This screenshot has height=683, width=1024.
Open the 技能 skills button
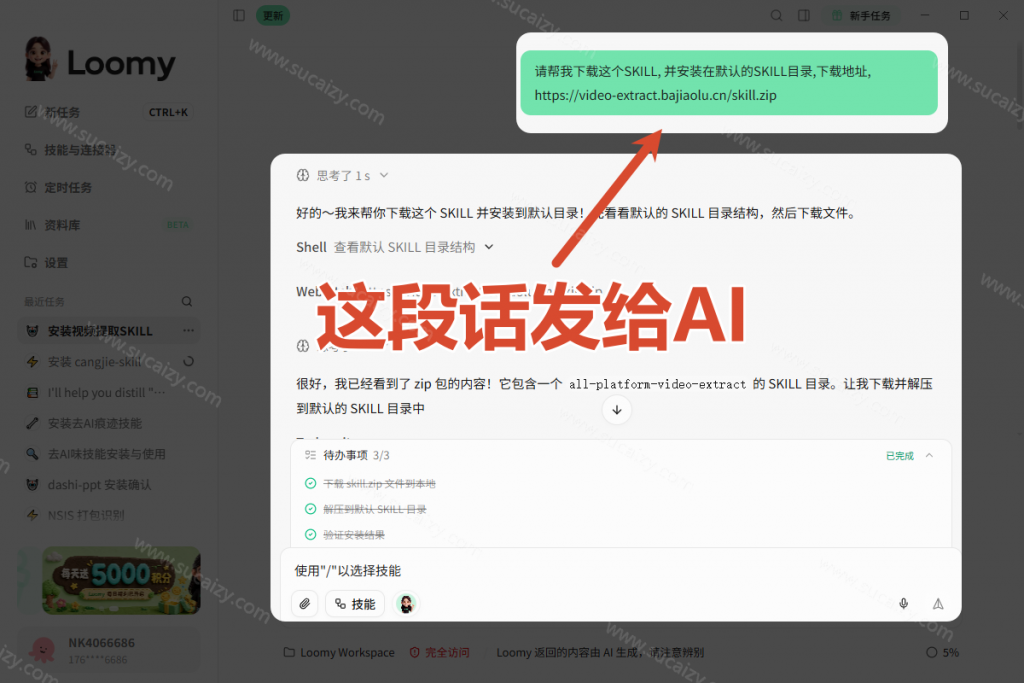[355, 604]
